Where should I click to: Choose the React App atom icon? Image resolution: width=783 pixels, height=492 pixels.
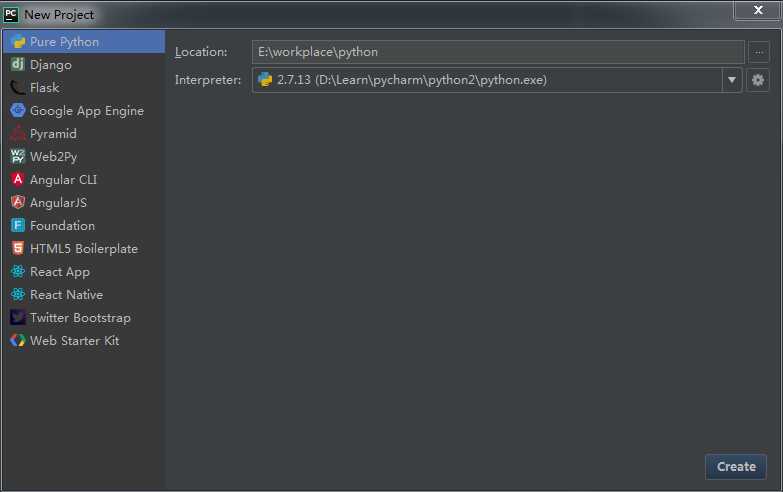18,271
